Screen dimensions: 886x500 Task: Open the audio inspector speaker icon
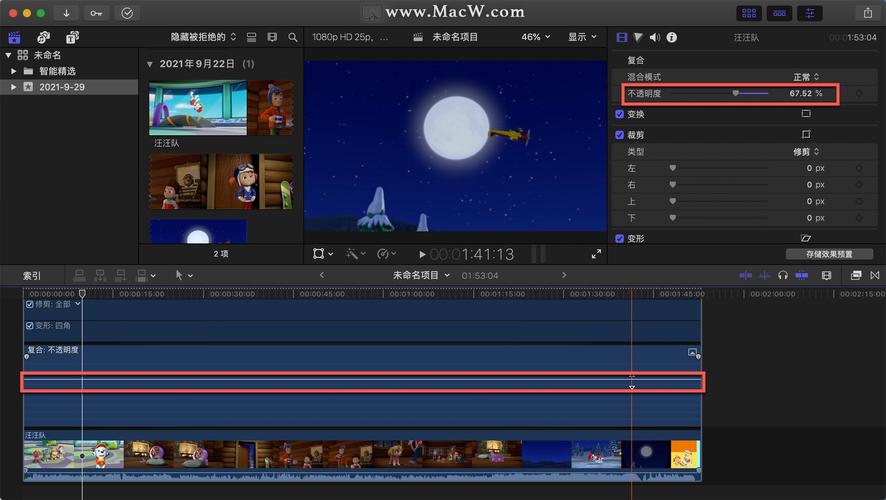click(655, 37)
